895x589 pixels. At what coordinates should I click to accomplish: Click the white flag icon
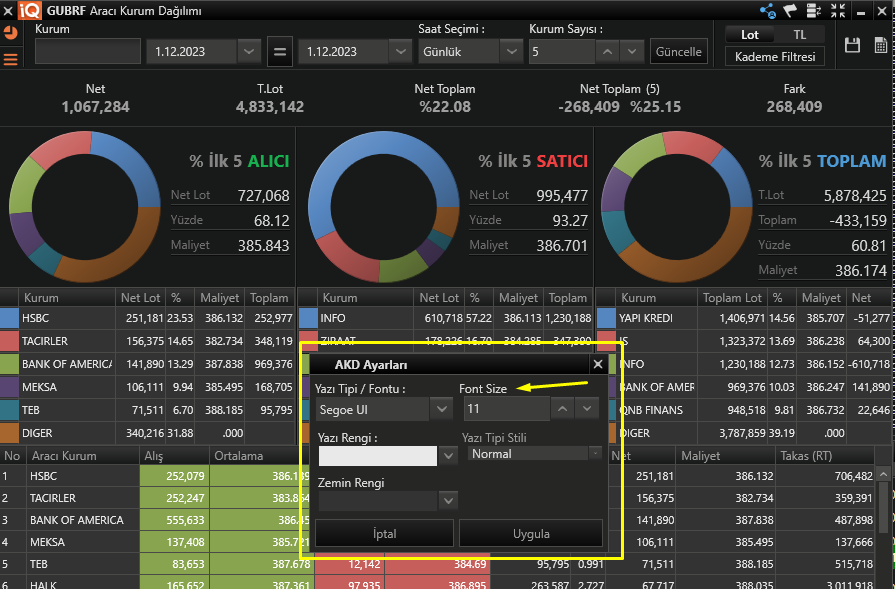tap(789, 11)
